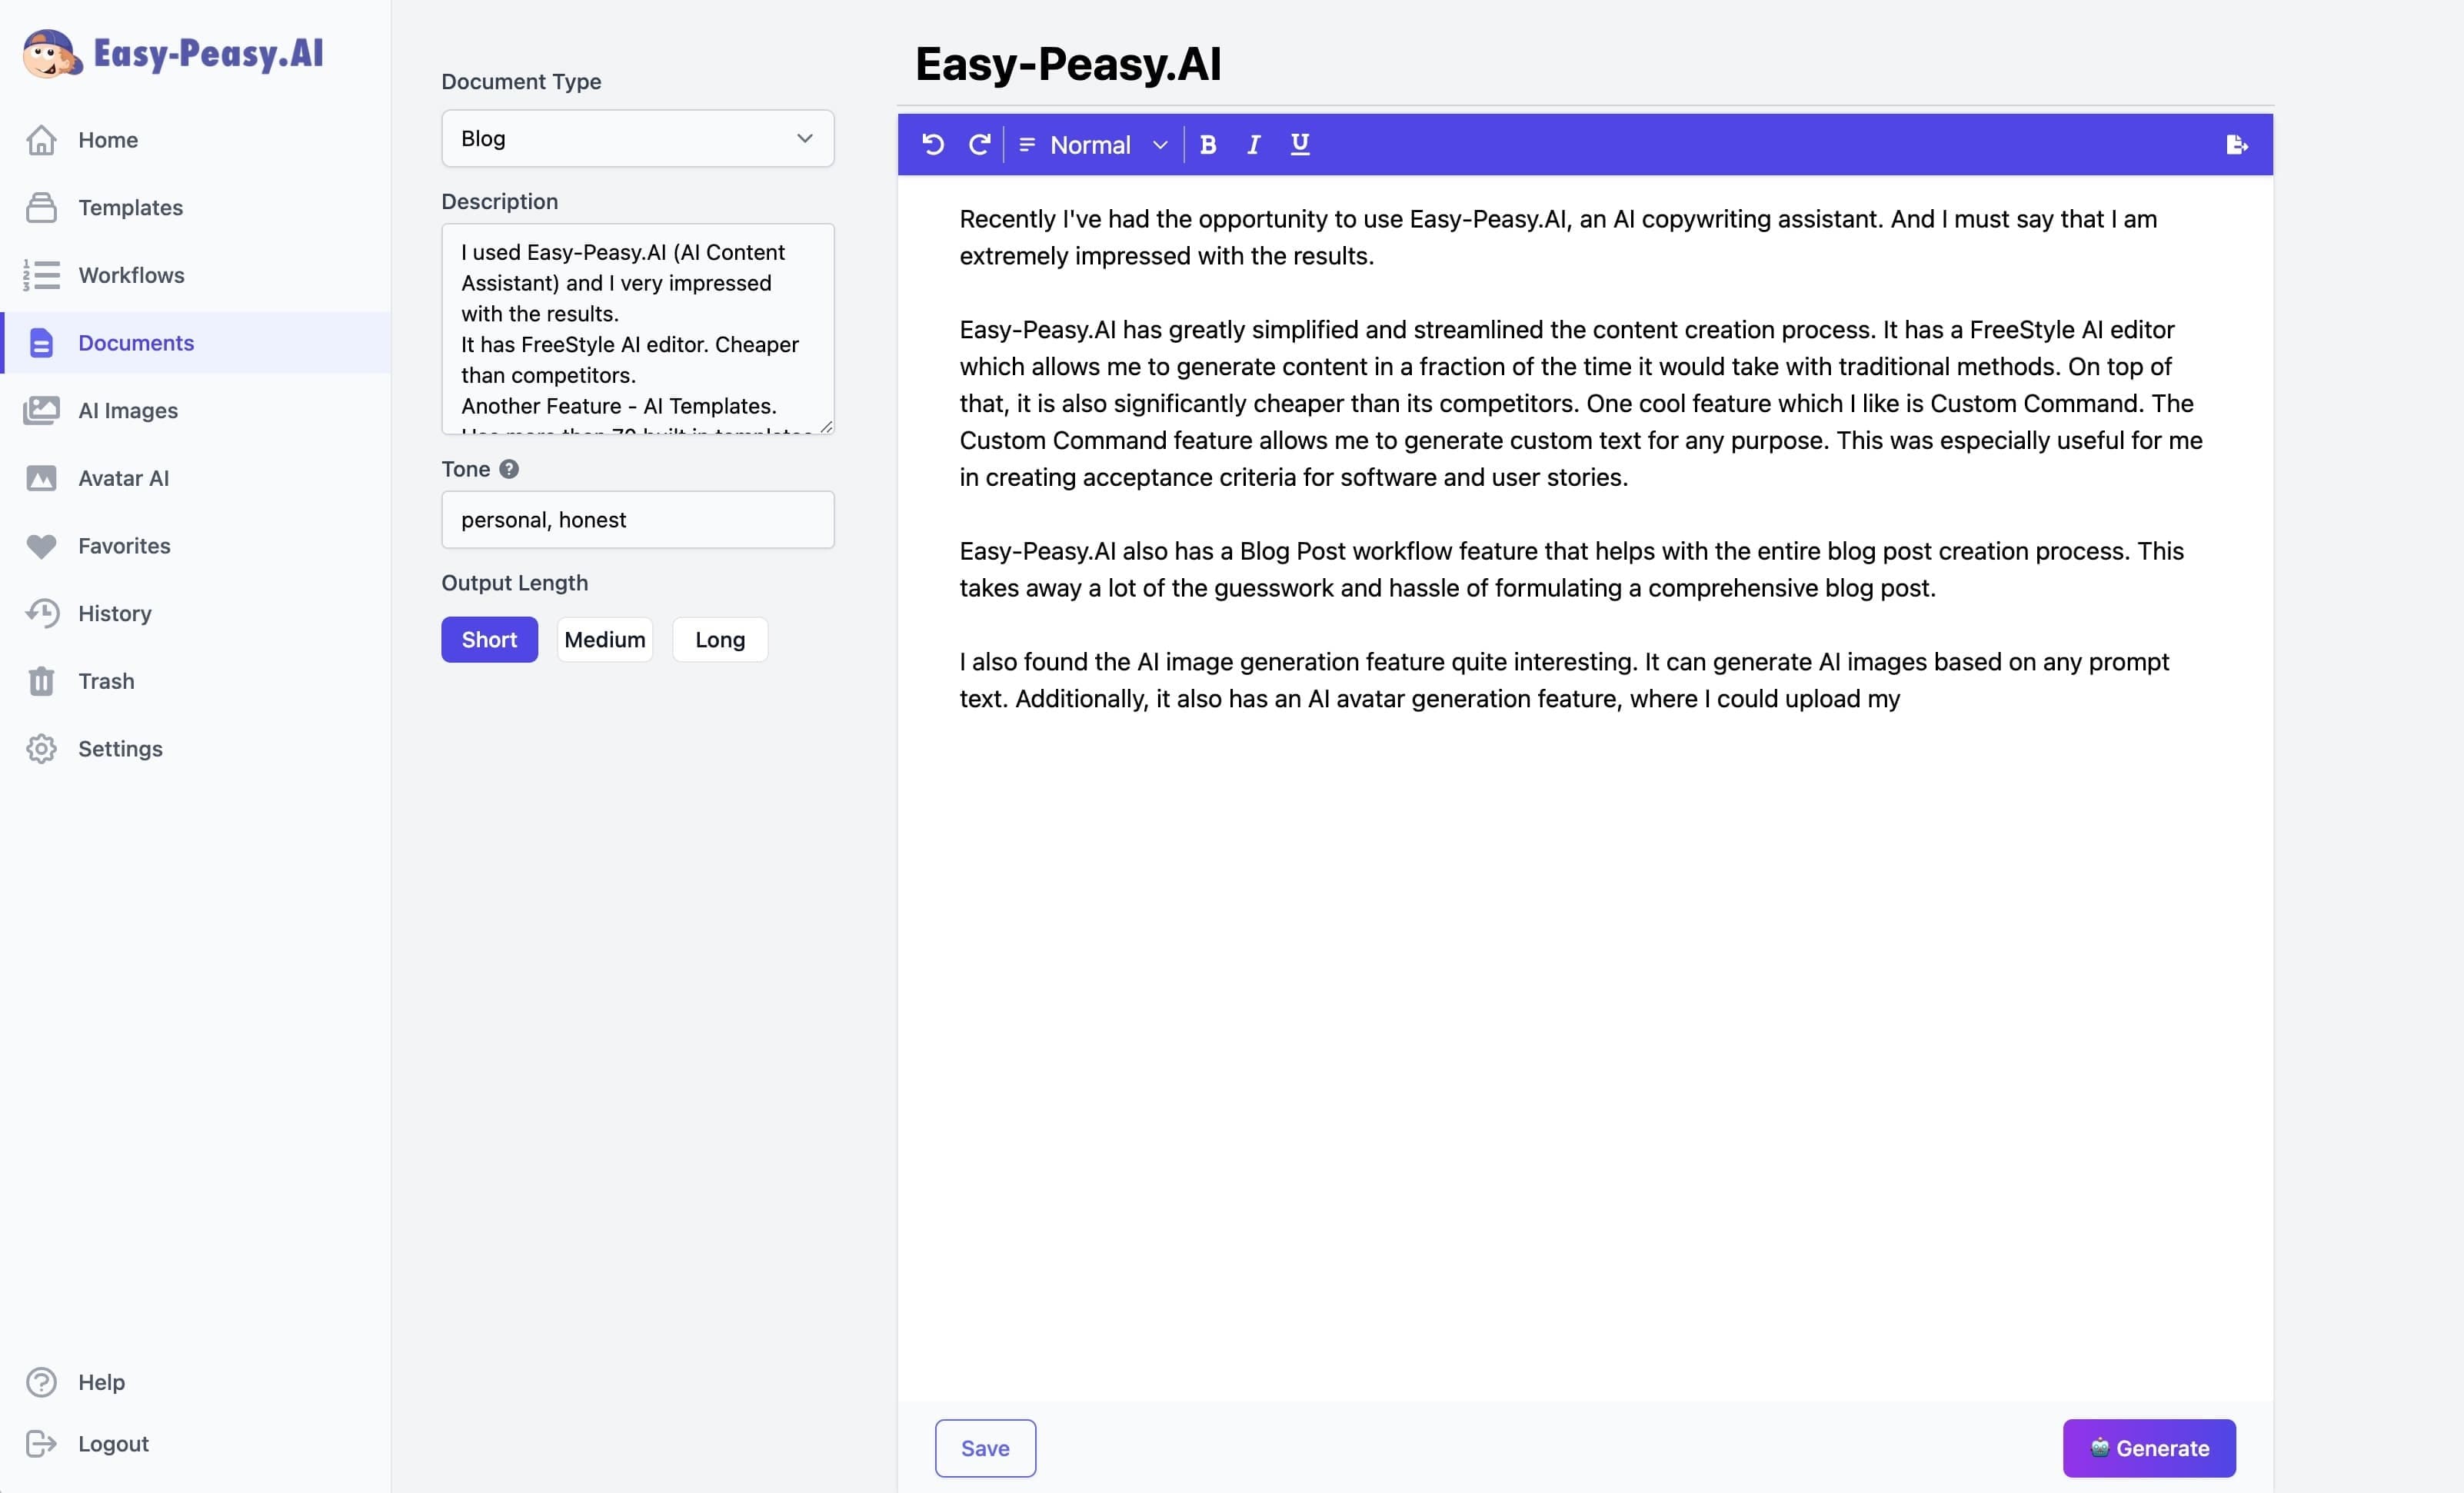The image size is (2464, 1493).
Task: Select the Long output length
Action: pyautogui.click(x=720, y=638)
